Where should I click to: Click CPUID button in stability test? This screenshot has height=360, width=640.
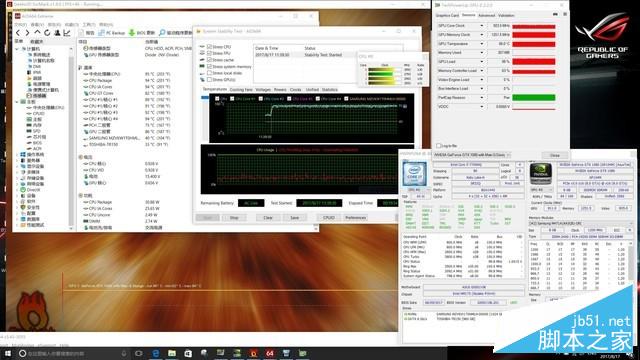point(329,218)
